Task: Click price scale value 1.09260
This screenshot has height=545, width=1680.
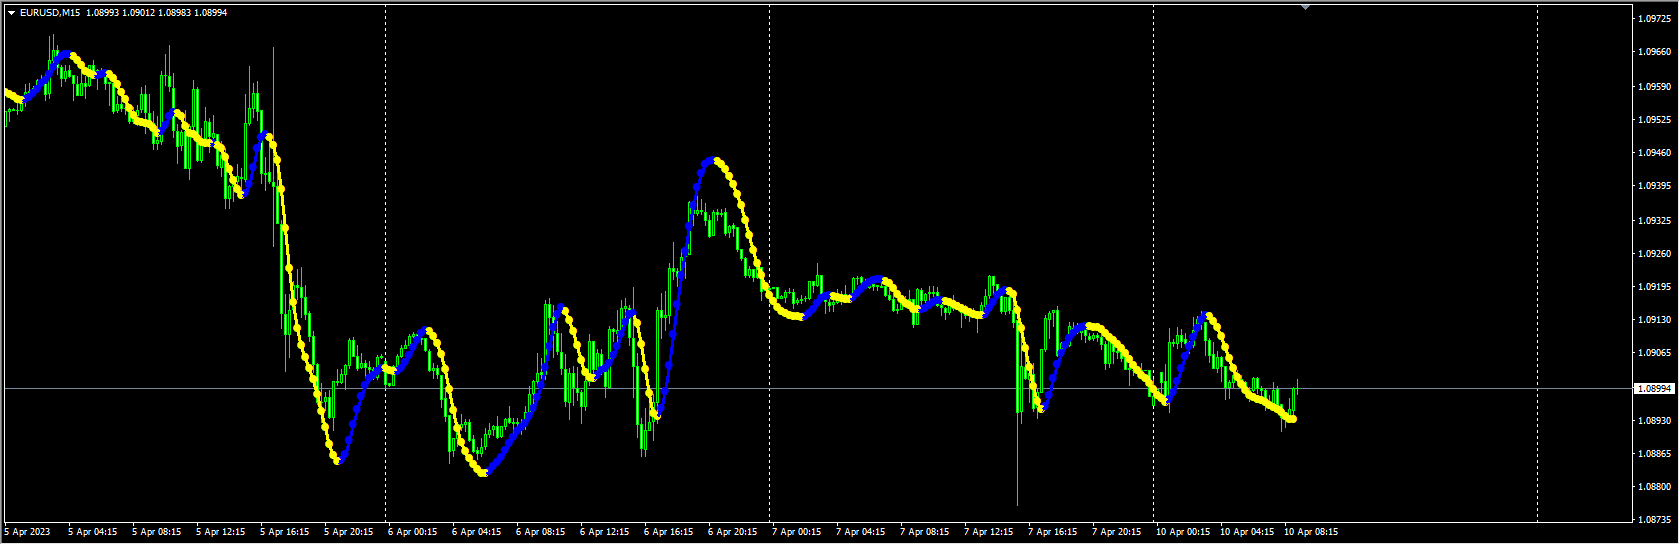Action: [1655, 253]
